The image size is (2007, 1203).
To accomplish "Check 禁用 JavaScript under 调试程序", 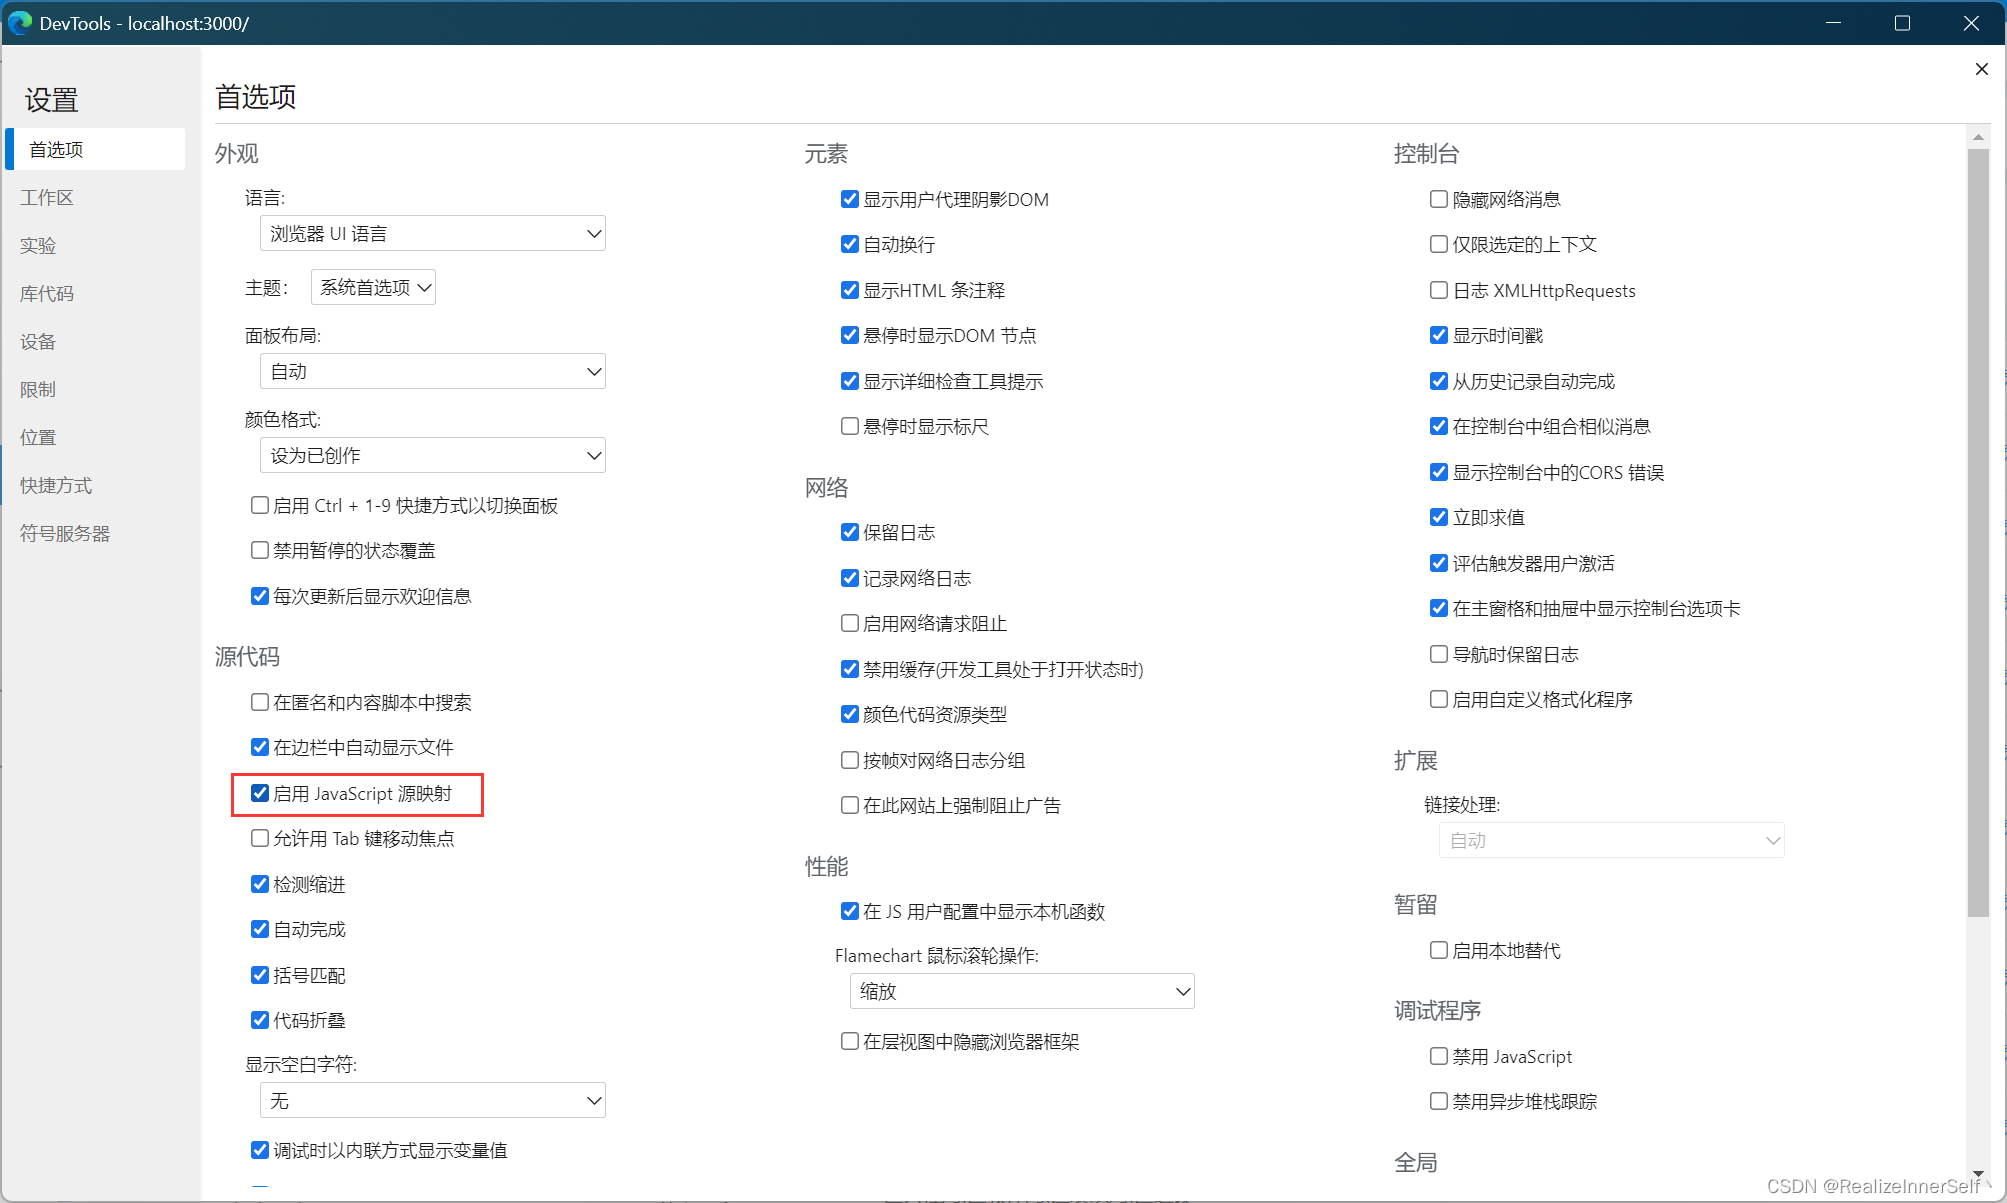I will (1439, 1056).
